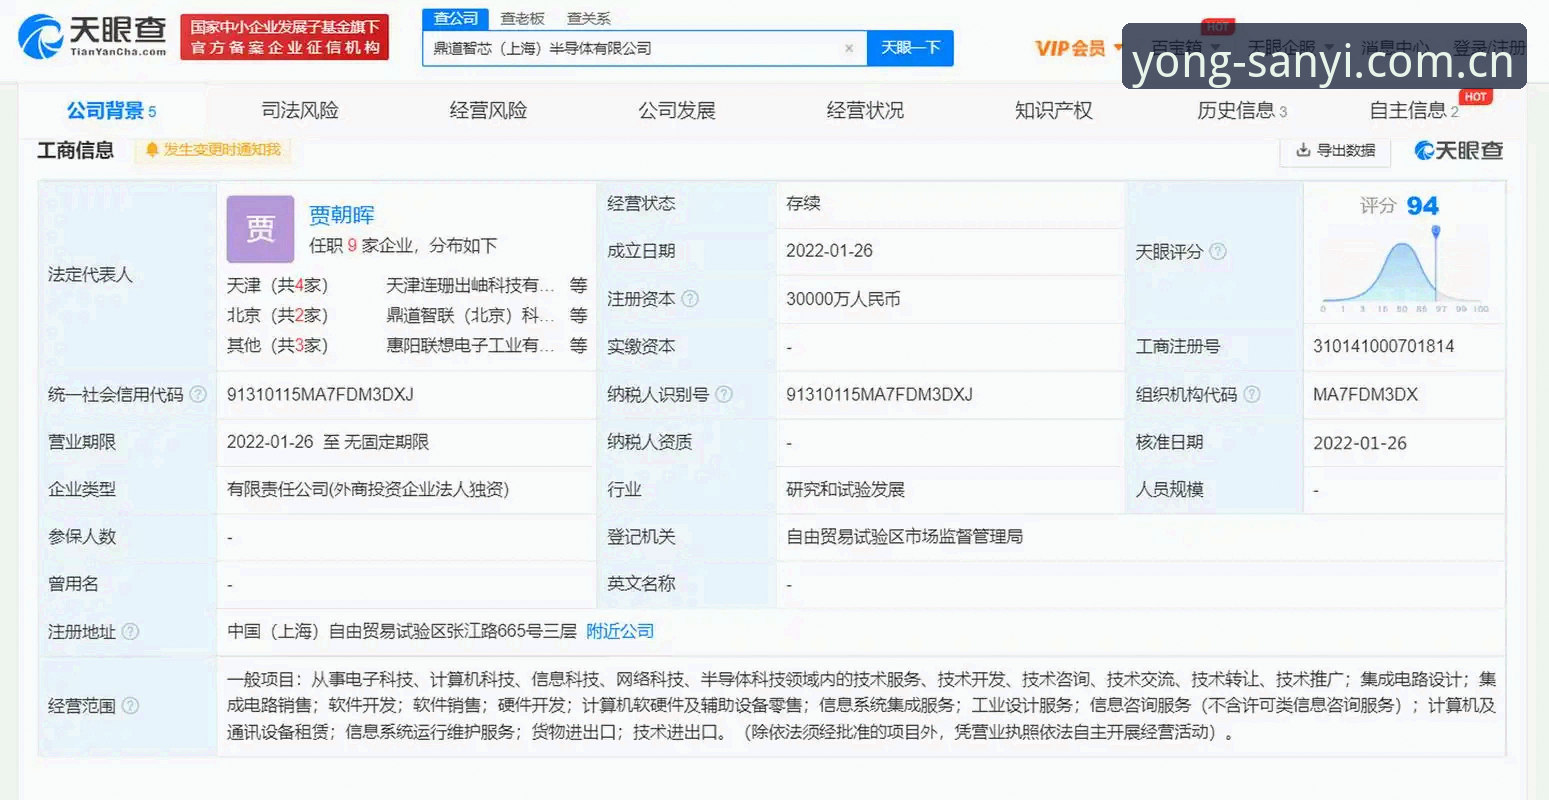This screenshot has height=800, width=1549.
Task: Open the VIP会员 dropdown
Action: tap(1079, 48)
